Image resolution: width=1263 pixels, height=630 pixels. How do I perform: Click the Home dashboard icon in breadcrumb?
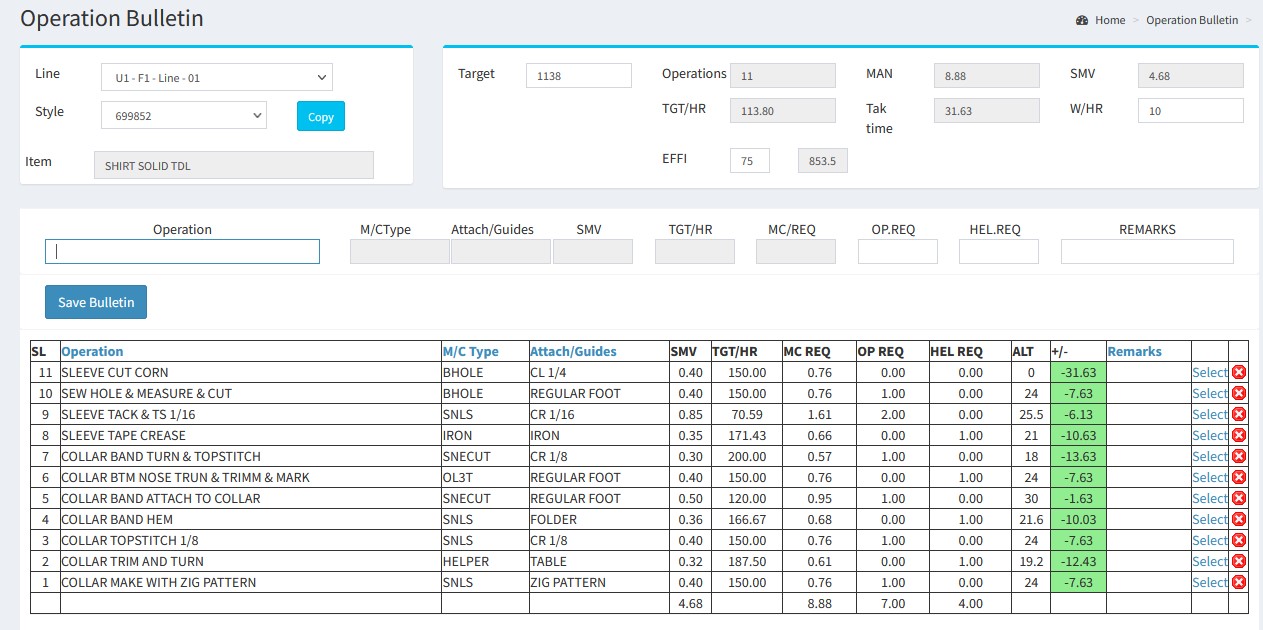pos(1082,20)
